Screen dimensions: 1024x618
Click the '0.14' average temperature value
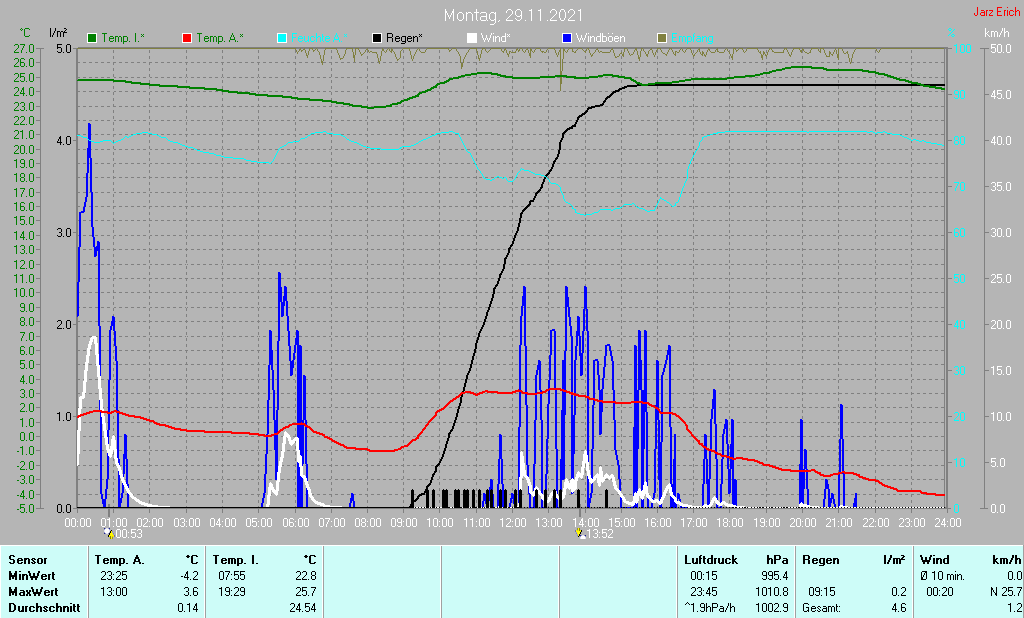187,608
